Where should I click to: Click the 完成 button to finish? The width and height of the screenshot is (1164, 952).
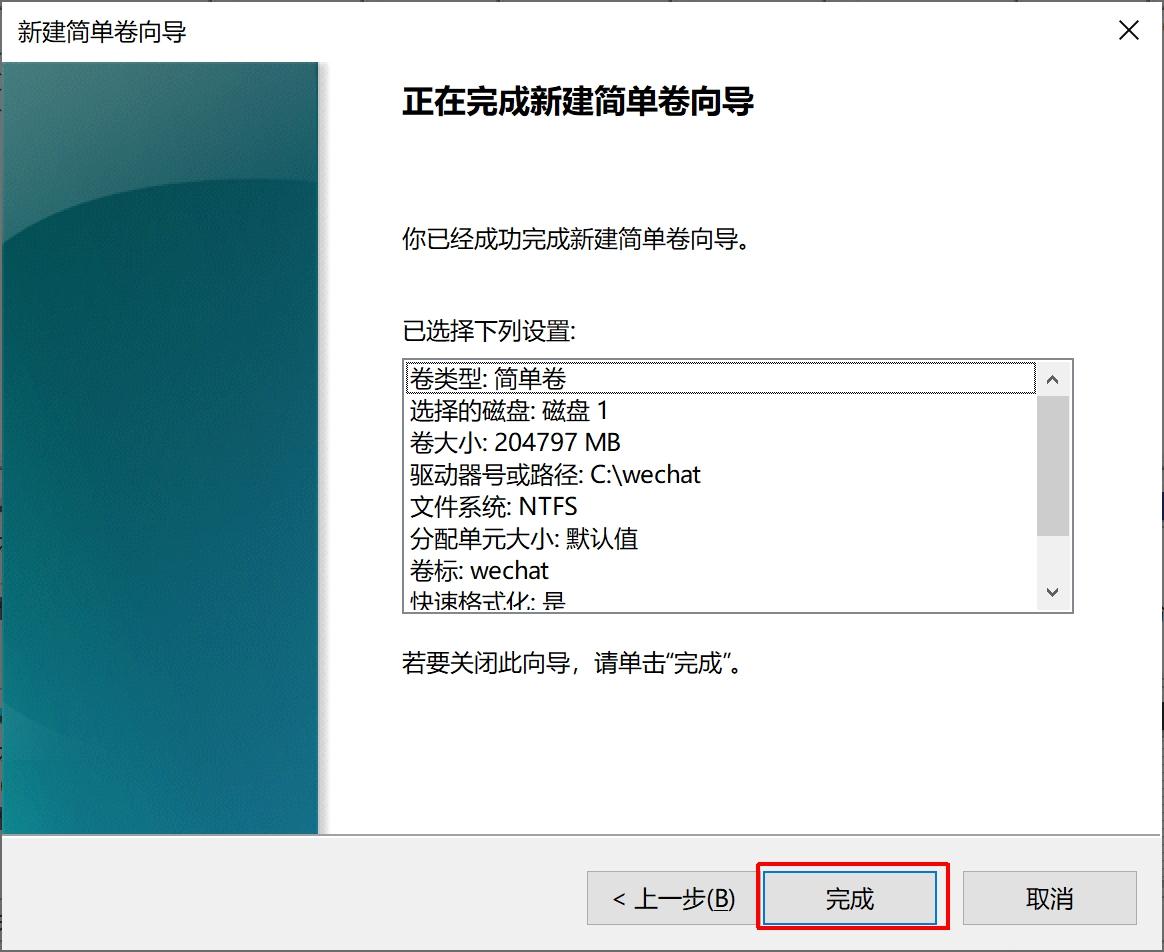[x=850, y=898]
